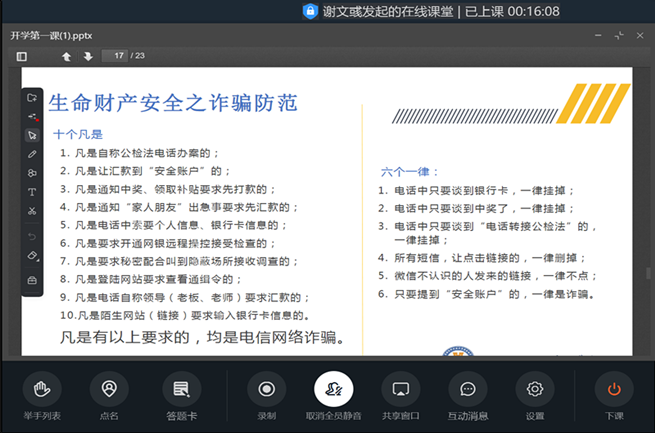
Task: Open the 答题卡 answer card
Action: pos(182,396)
